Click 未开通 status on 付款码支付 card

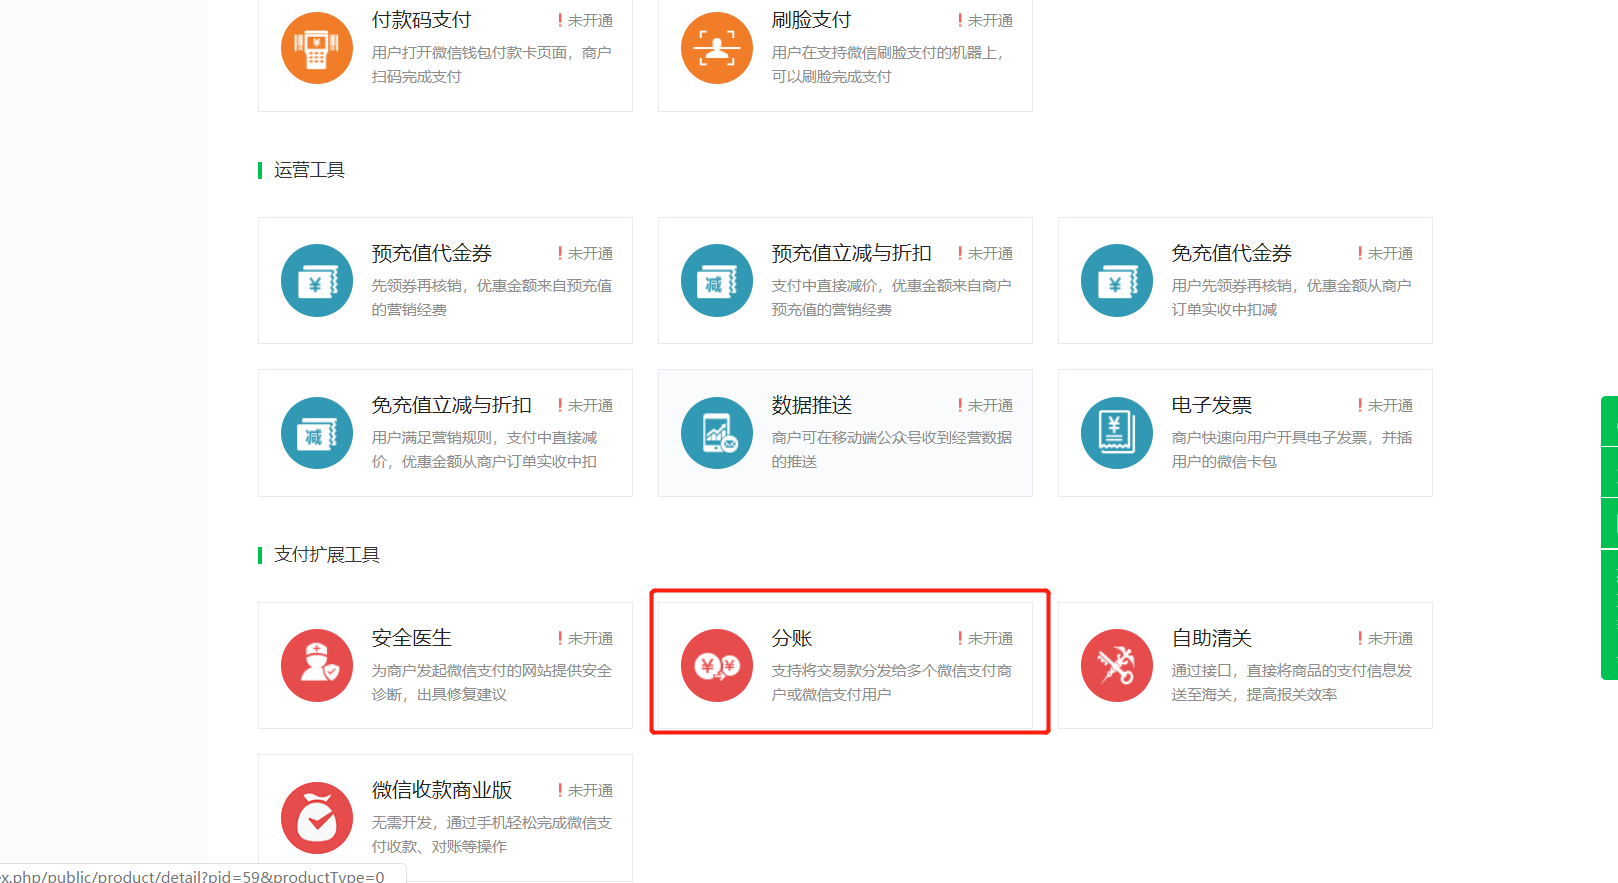(x=585, y=21)
